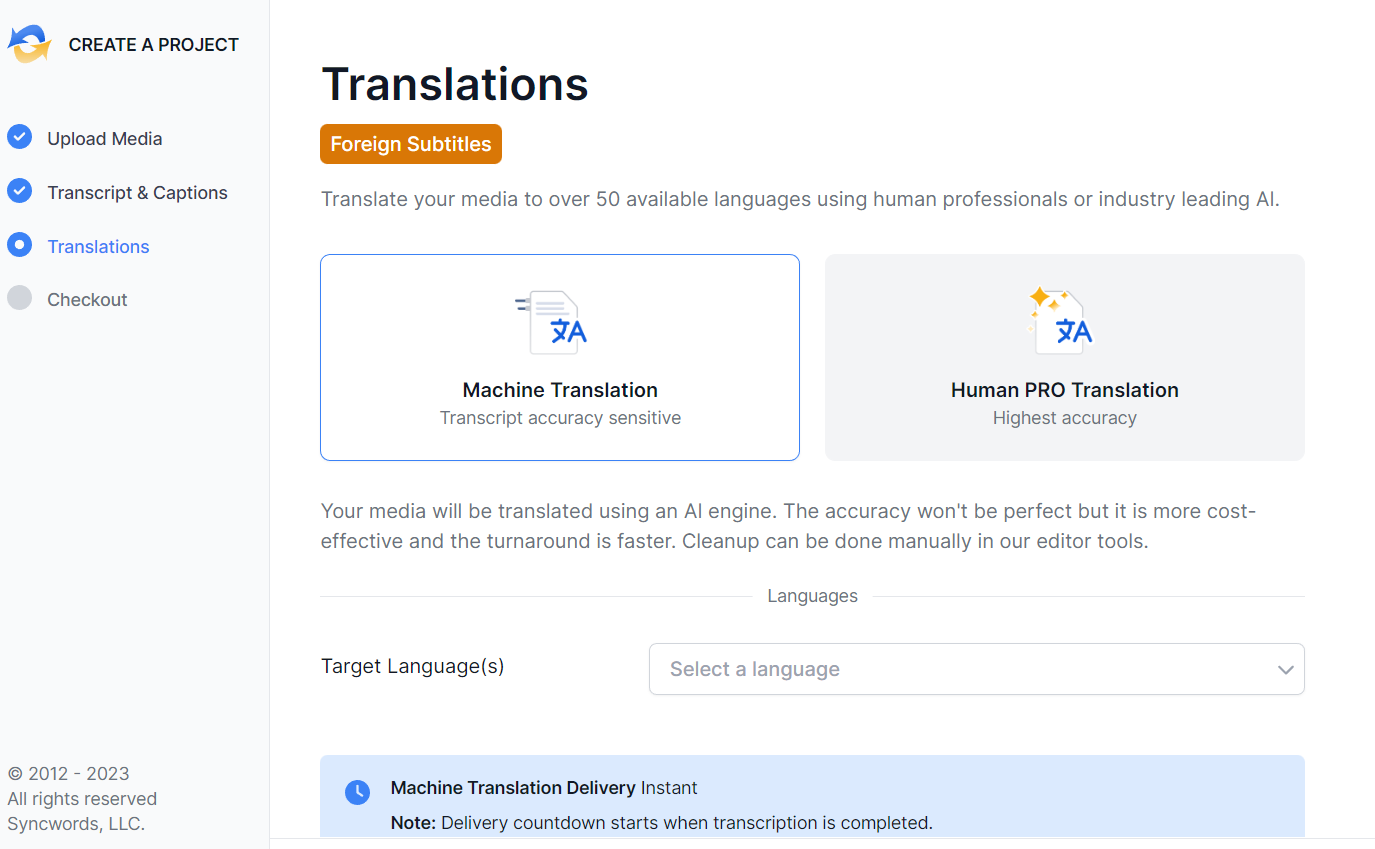Jump to the Checkout step
Image resolution: width=1375 pixels, height=849 pixels.
(x=87, y=300)
